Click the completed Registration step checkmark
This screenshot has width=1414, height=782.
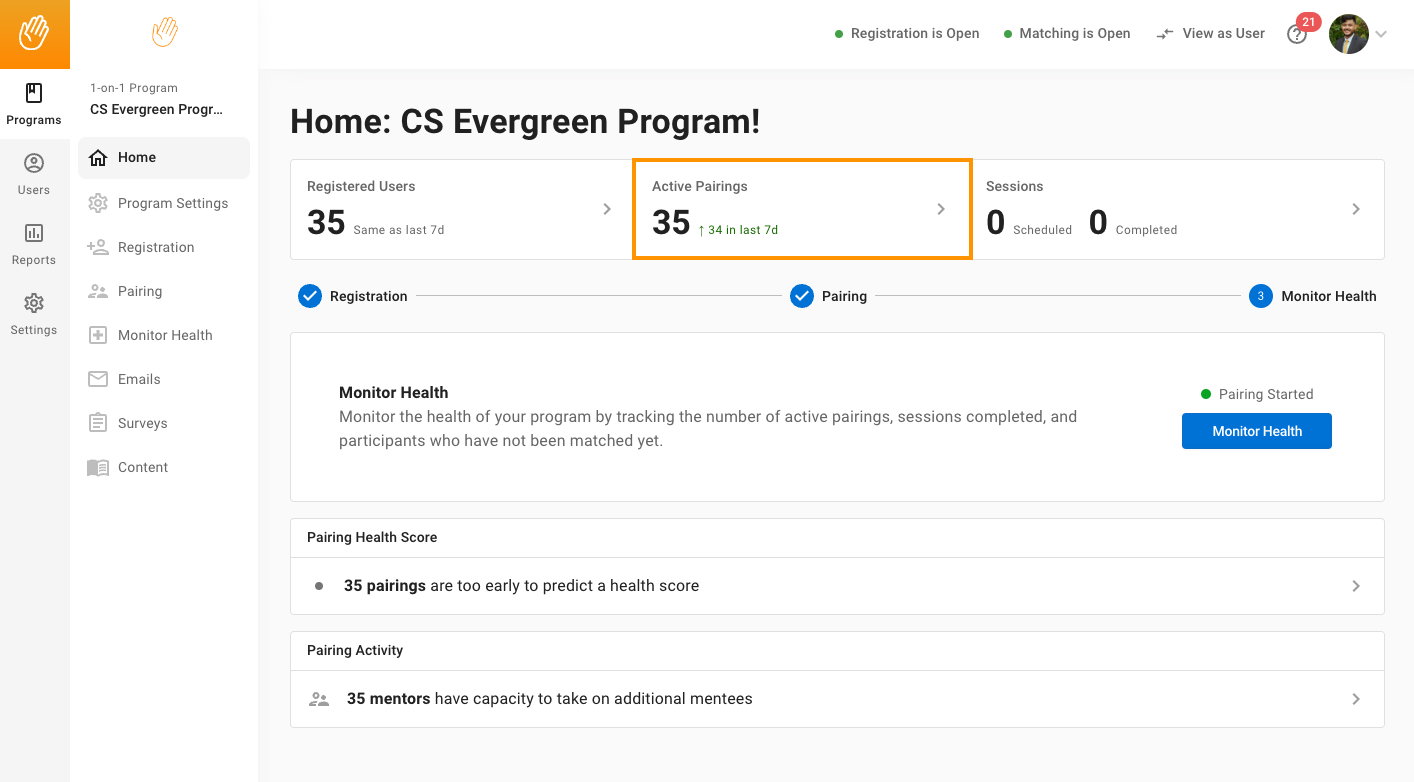(x=310, y=296)
